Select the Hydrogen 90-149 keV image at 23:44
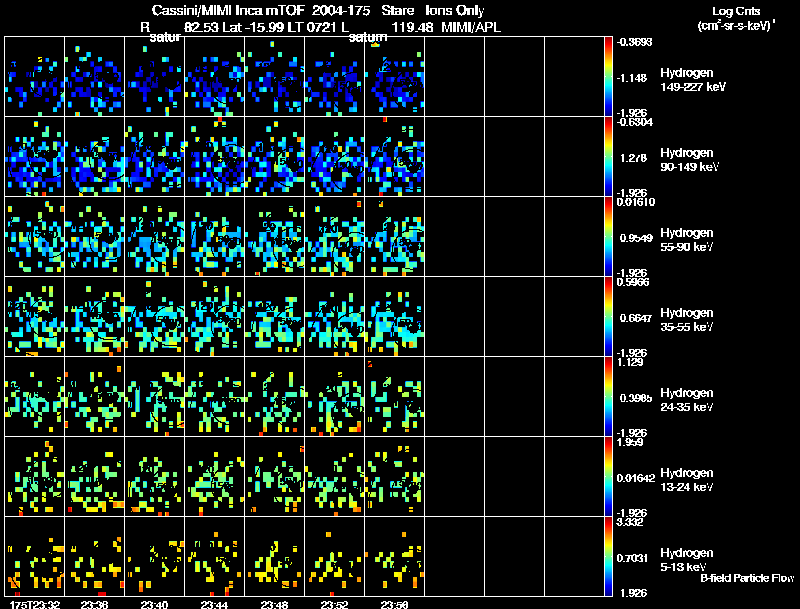 click(x=215, y=157)
